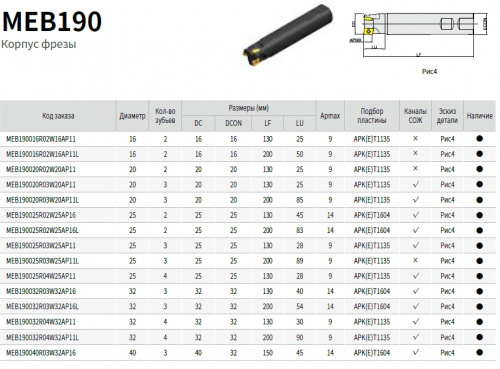The width and height of the screenshot is (500, 369).
Task: Select order code MEB190020R02W20AP11
Action: pos(41,169)
